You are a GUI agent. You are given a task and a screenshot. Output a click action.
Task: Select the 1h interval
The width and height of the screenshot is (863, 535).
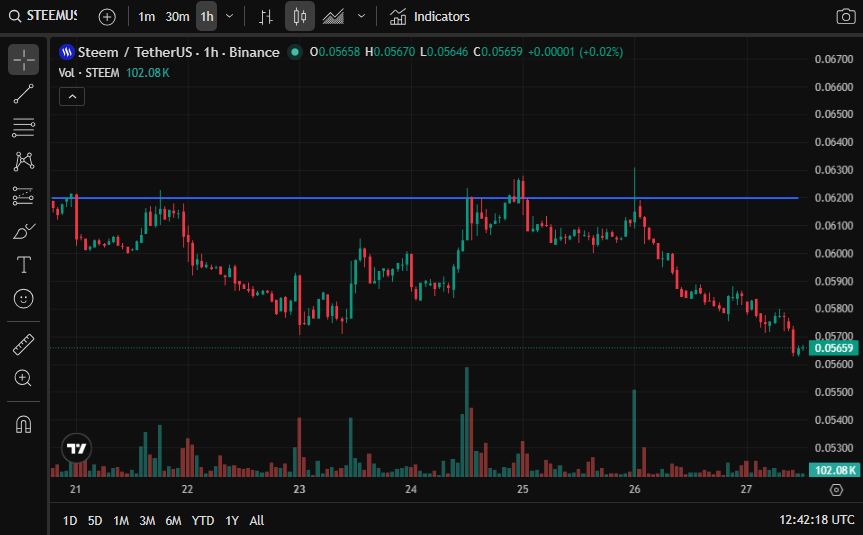pyautogui.click(x=207, y=17)
